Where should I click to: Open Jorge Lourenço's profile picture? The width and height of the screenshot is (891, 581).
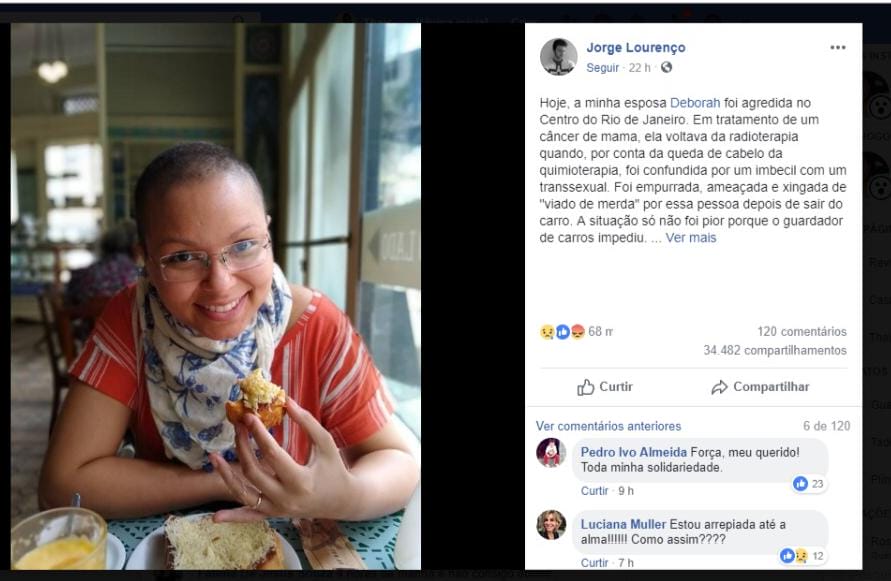(x=559, y=57)
